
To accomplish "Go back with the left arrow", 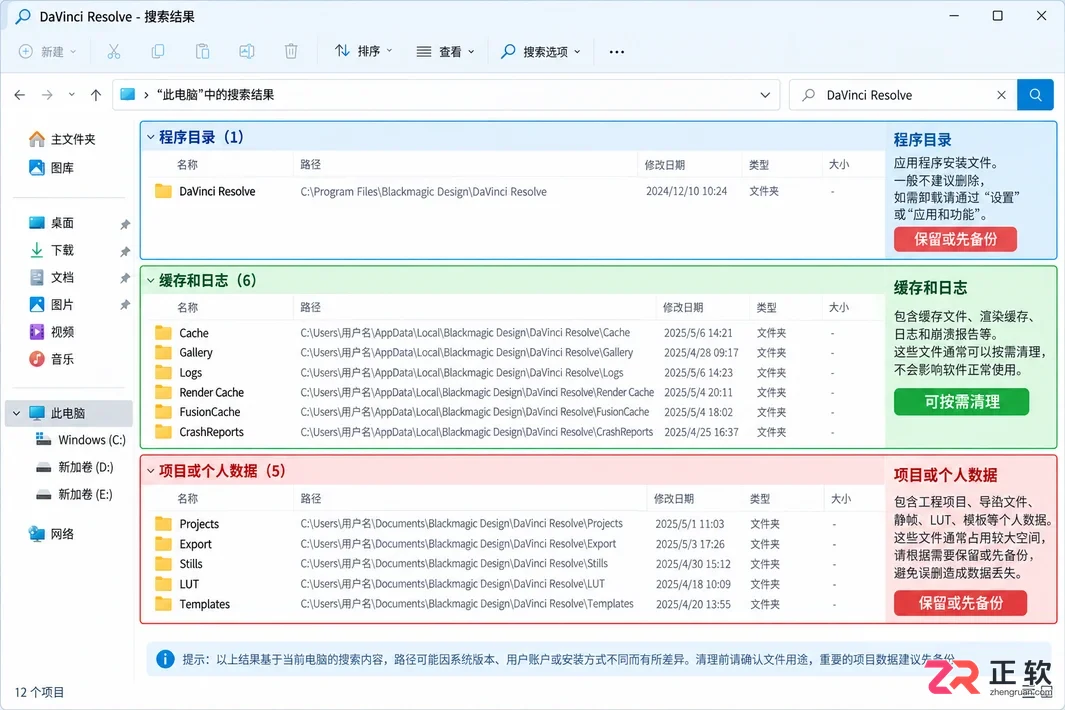I will coord(20,95).
